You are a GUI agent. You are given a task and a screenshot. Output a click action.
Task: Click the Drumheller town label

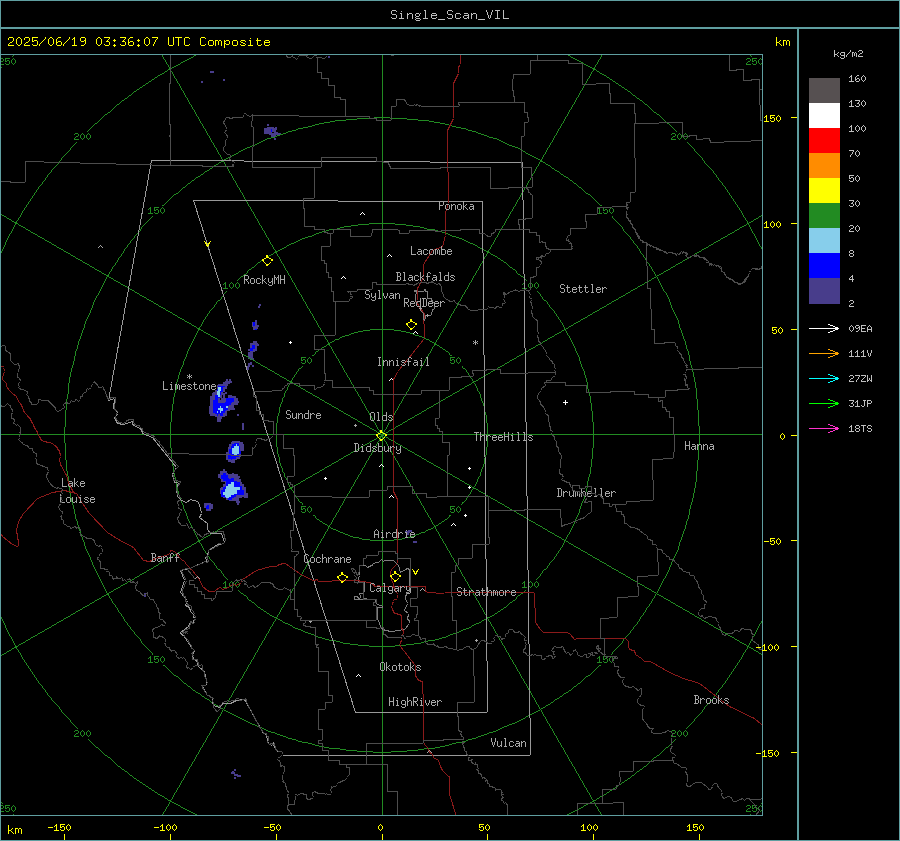(586, 493)
